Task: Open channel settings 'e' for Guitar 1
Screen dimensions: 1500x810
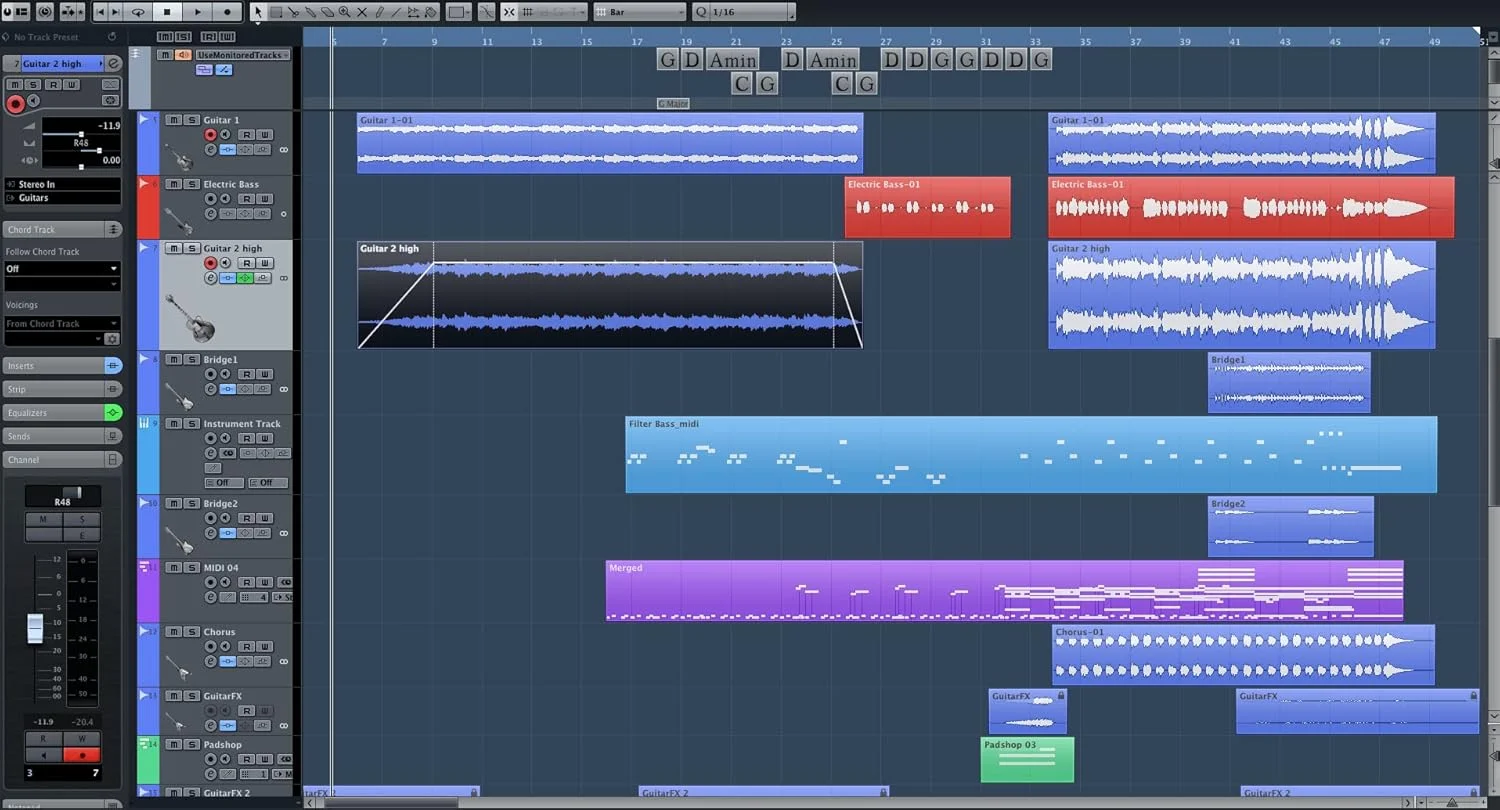Action: [x=211, y=150]
